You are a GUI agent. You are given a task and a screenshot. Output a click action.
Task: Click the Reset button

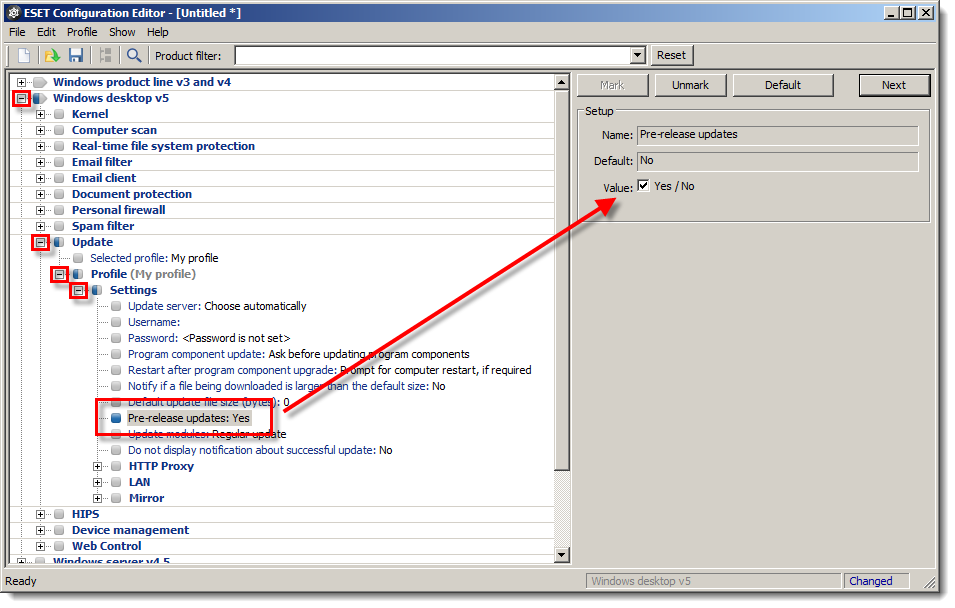(x=672, y=55)
